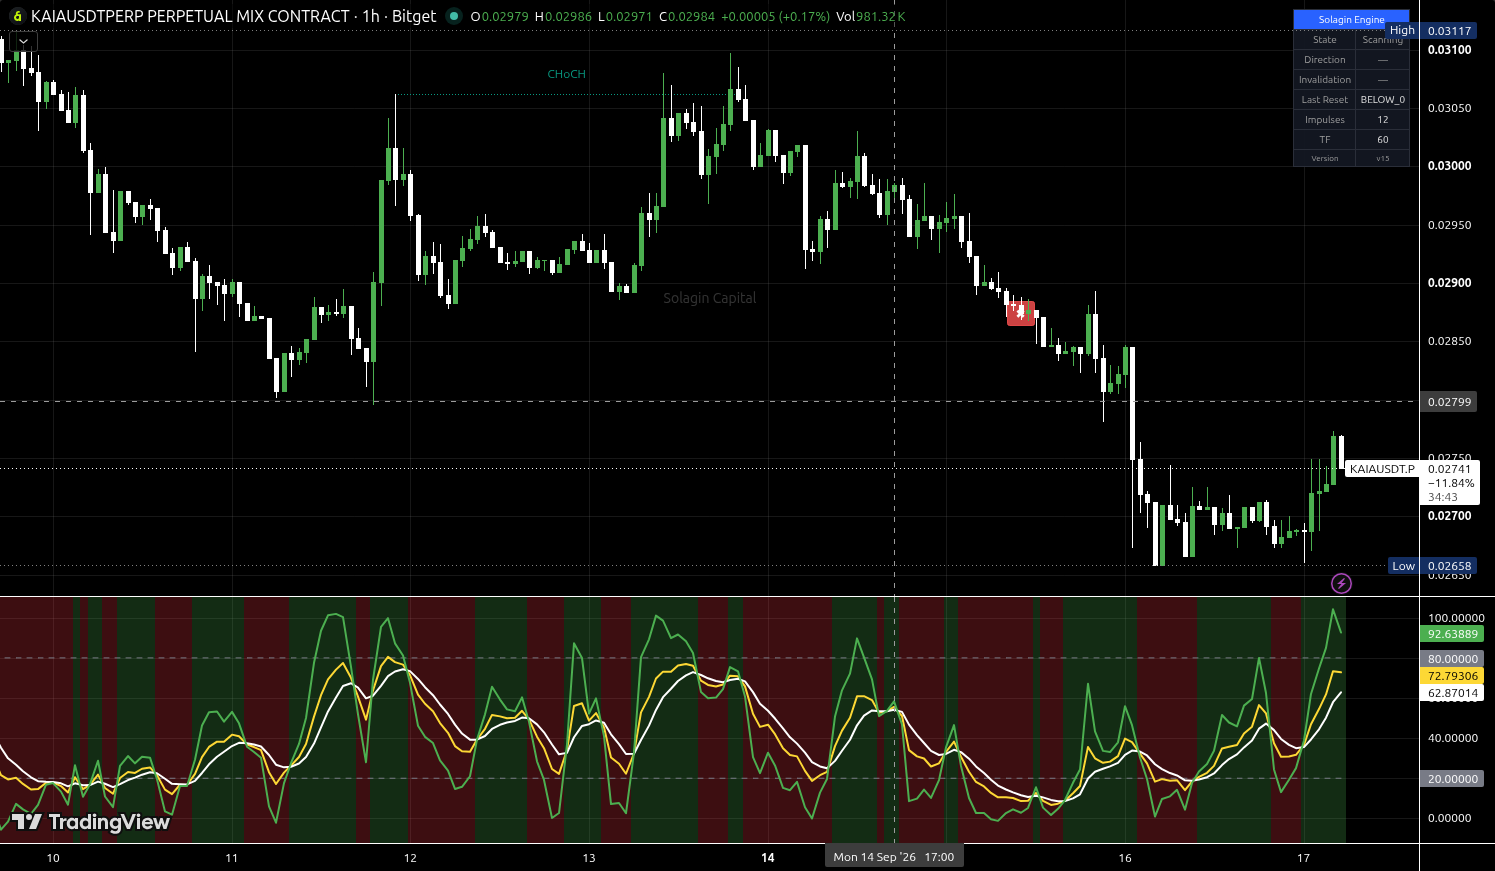Click the TF label cell
Screen dimensions: 1495x871
[1325, 140]
